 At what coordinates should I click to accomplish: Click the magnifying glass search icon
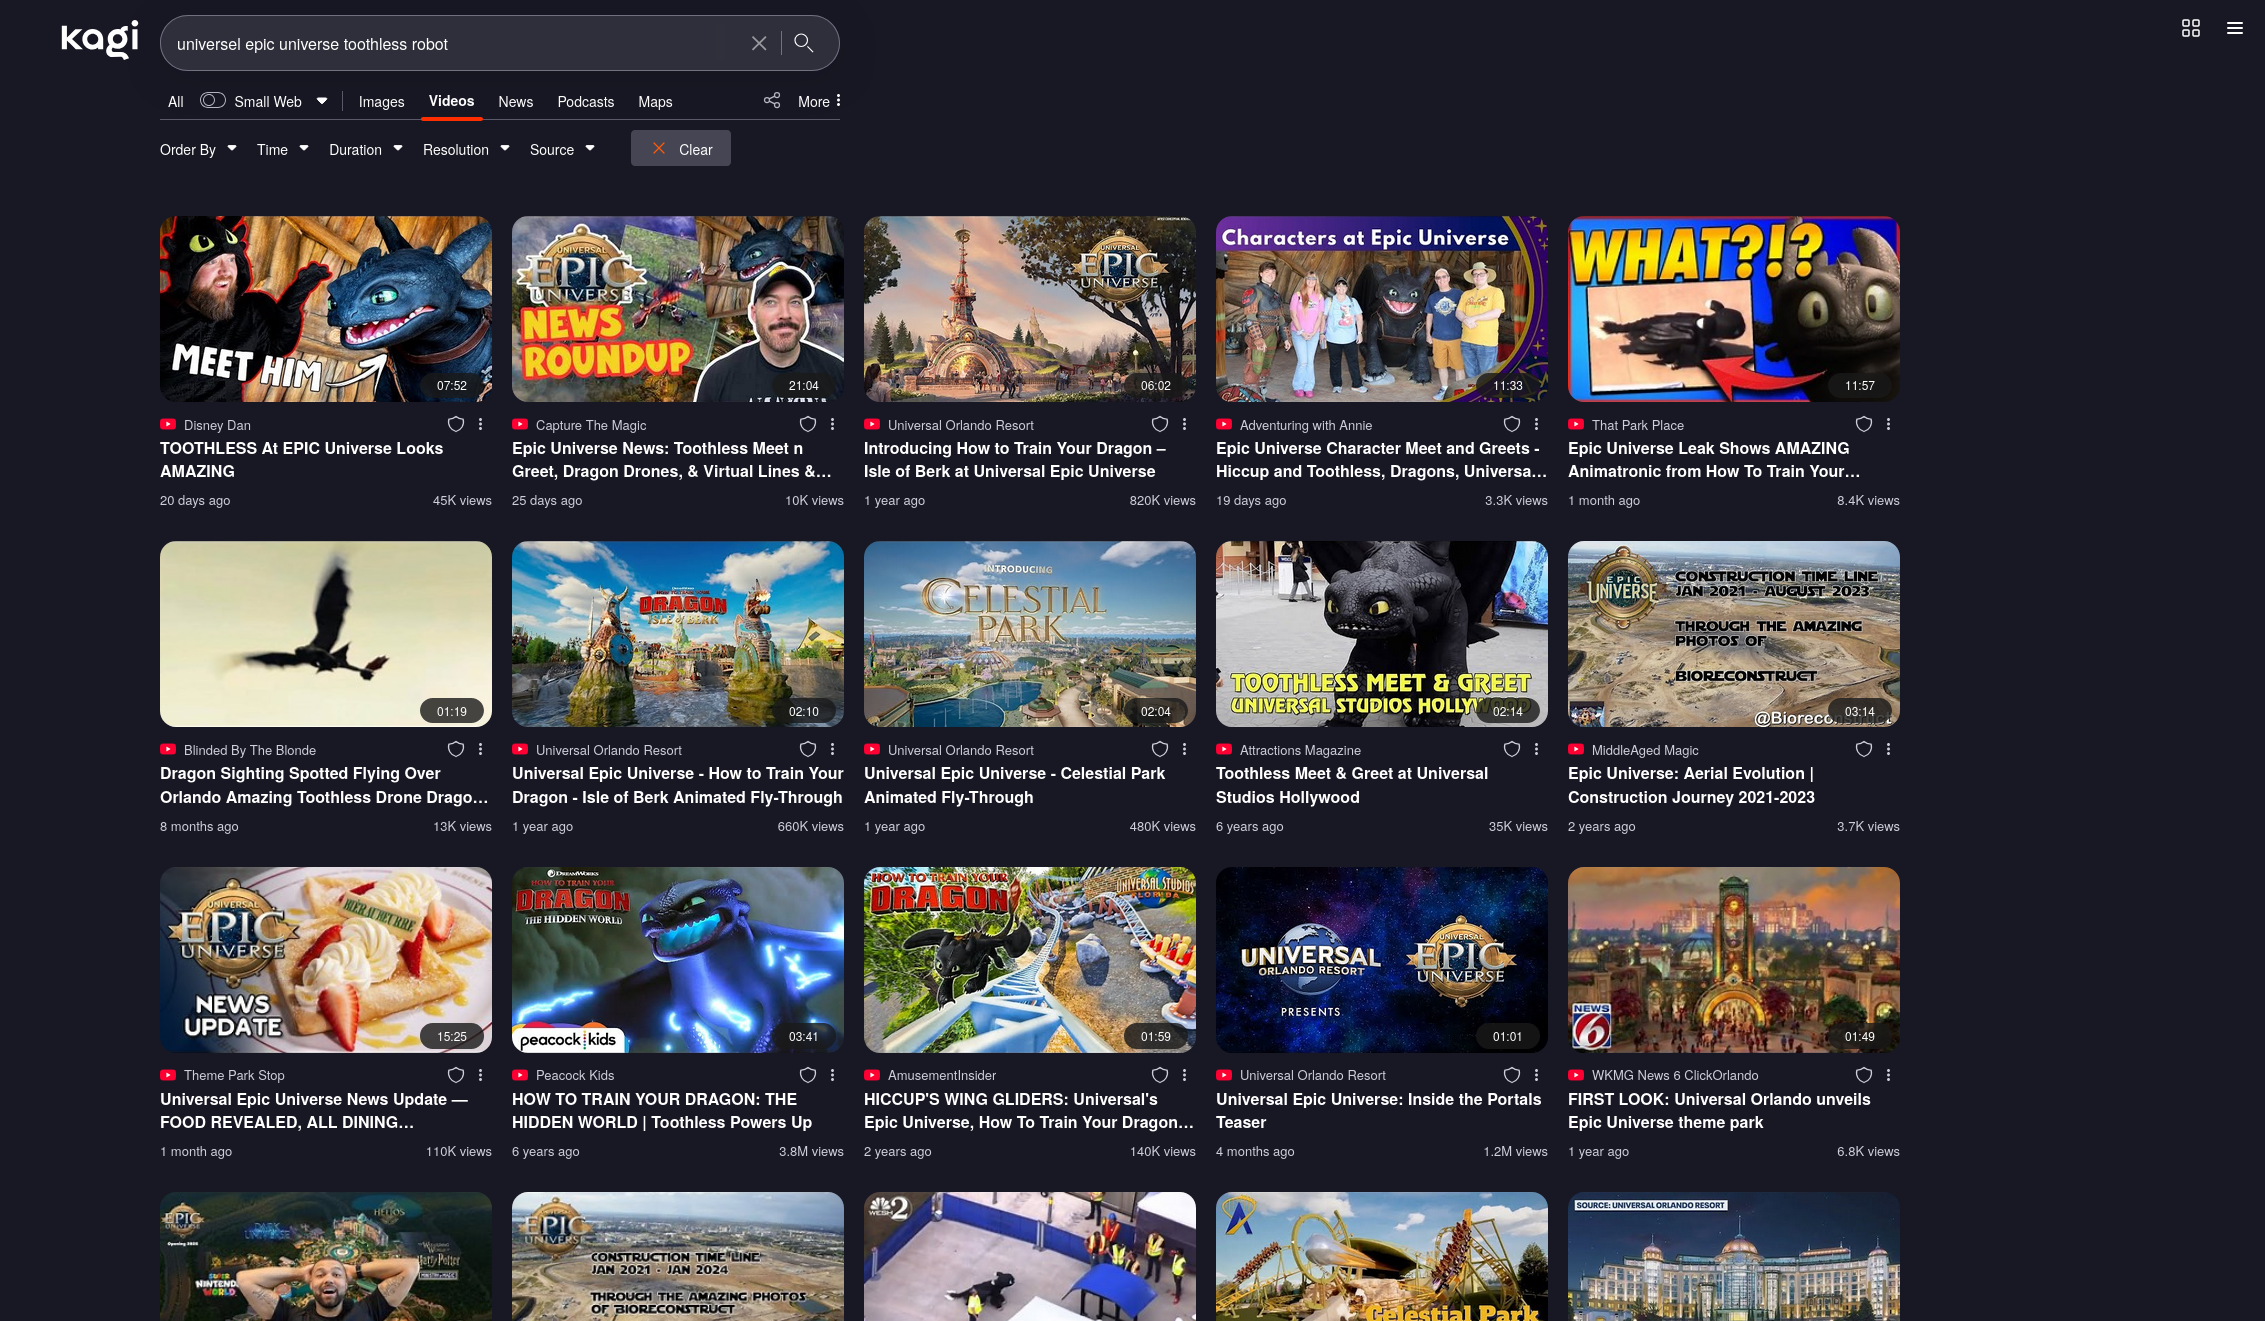click(x=803, y=43)
